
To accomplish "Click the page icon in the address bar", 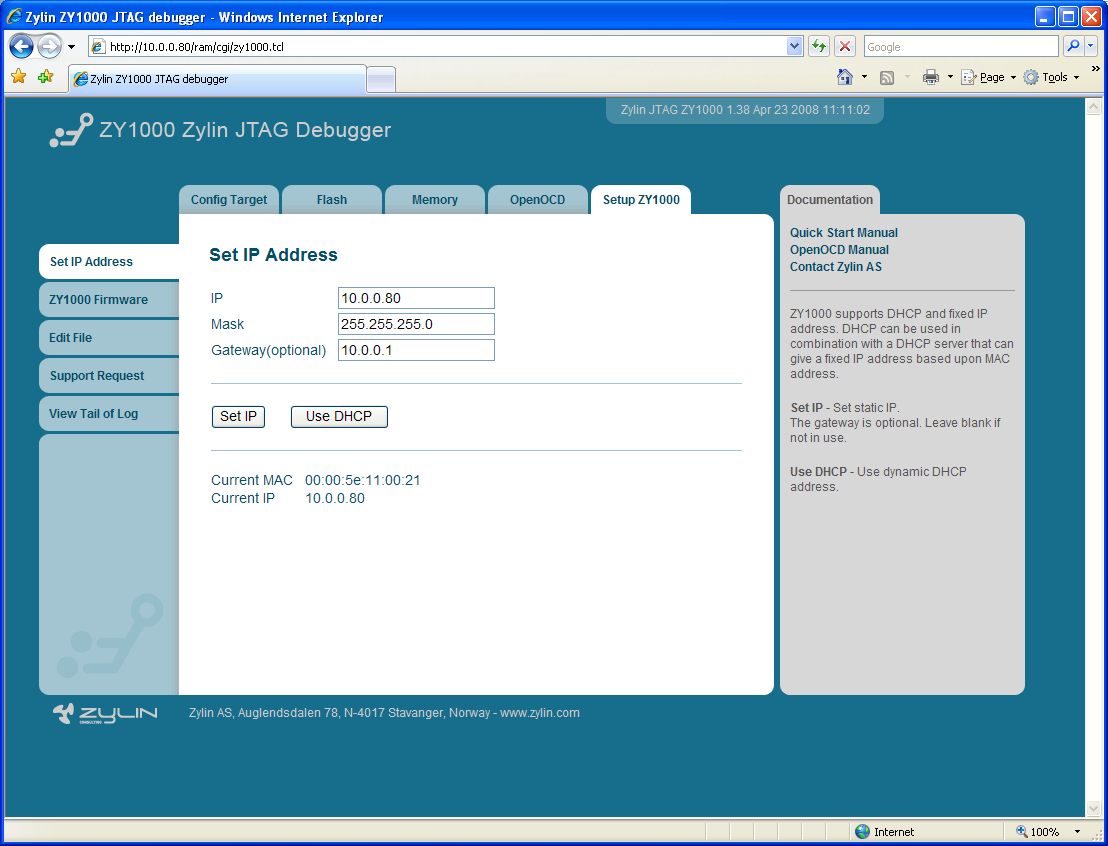I will pyautogui.click(x=99, y=47).
